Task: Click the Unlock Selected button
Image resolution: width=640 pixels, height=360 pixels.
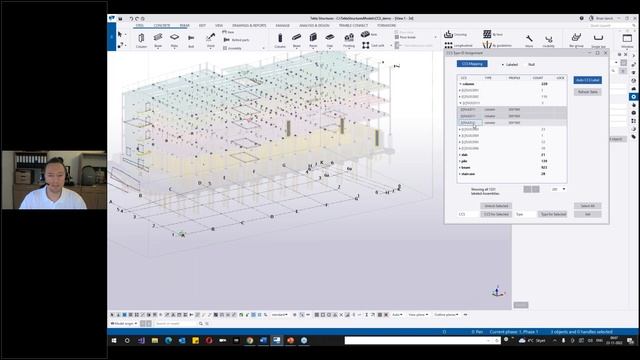Action: [x=496, y=206]
